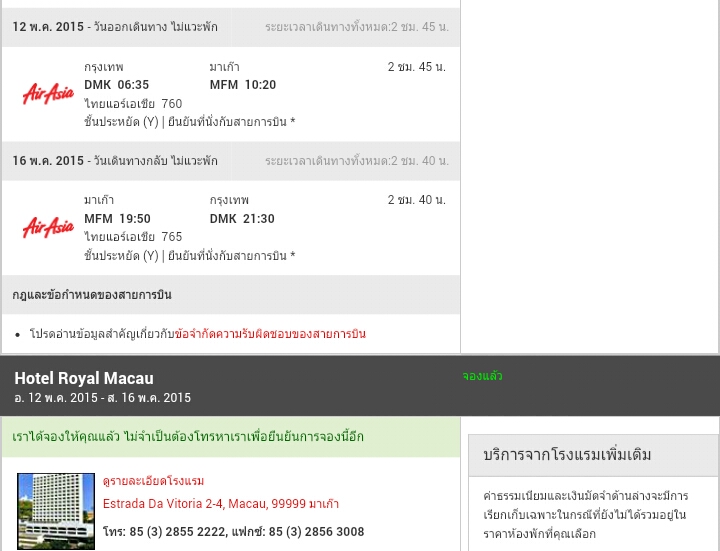The height and width of the screenshot is (551, 720).
Task: Click the economy class line under flight 760
Action: 190,122
